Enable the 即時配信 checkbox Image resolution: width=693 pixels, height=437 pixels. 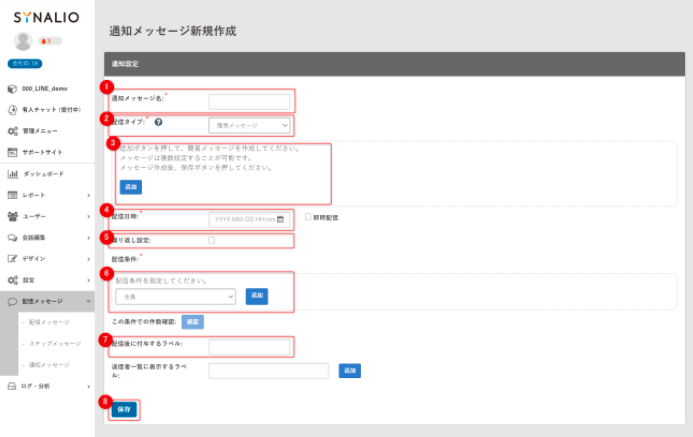pos(309,217)
